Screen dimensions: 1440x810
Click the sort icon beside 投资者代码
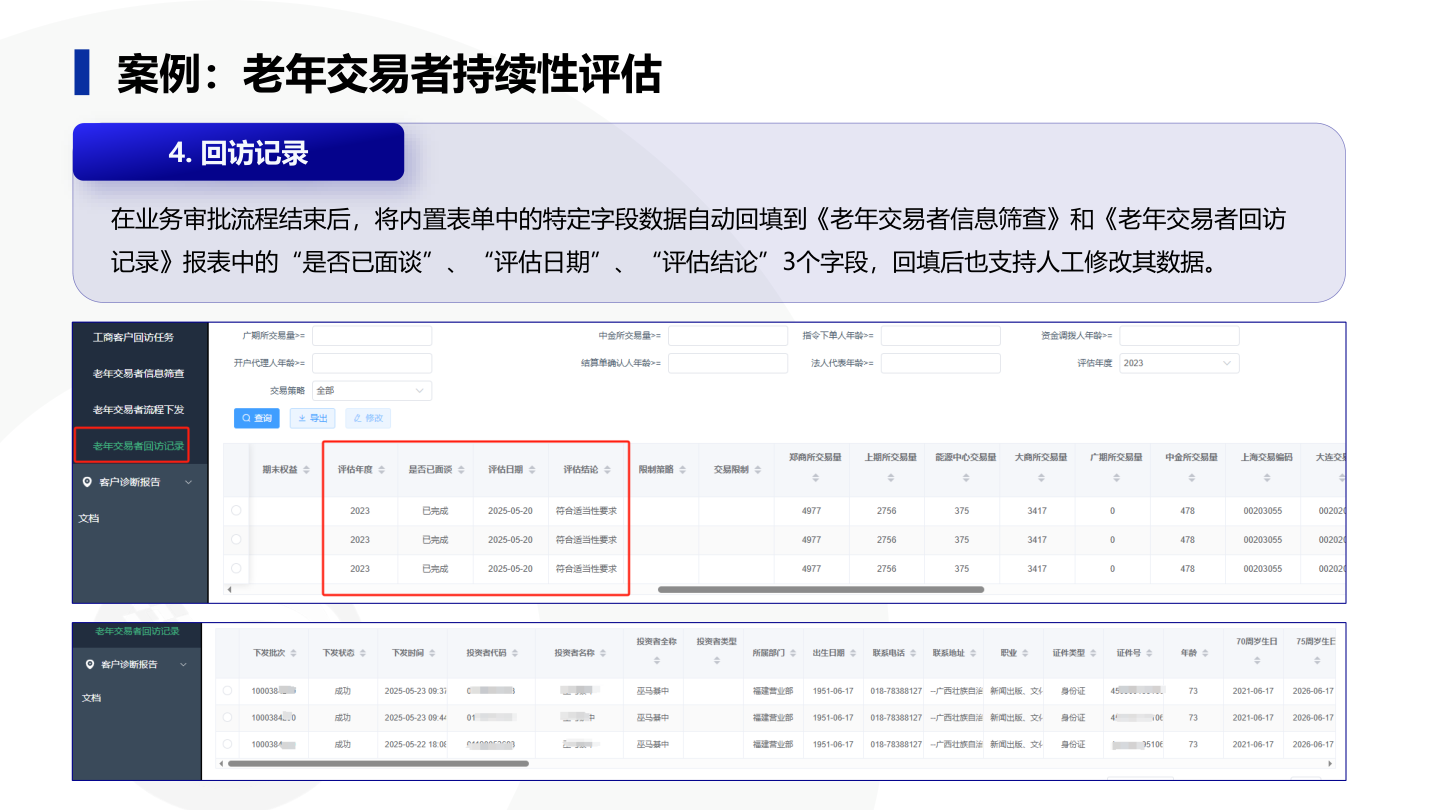(x=515, y=653)
